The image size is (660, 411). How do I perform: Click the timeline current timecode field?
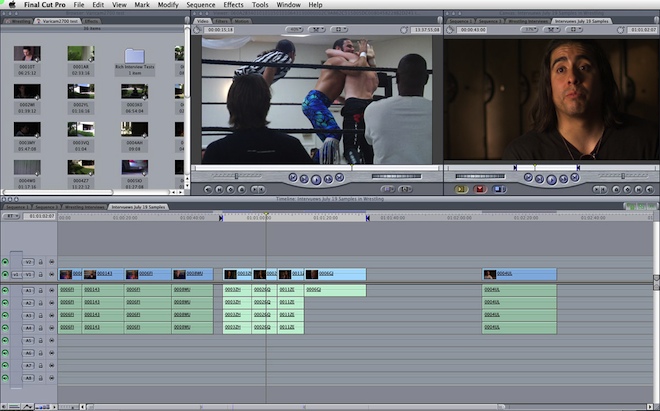[40, 216]
